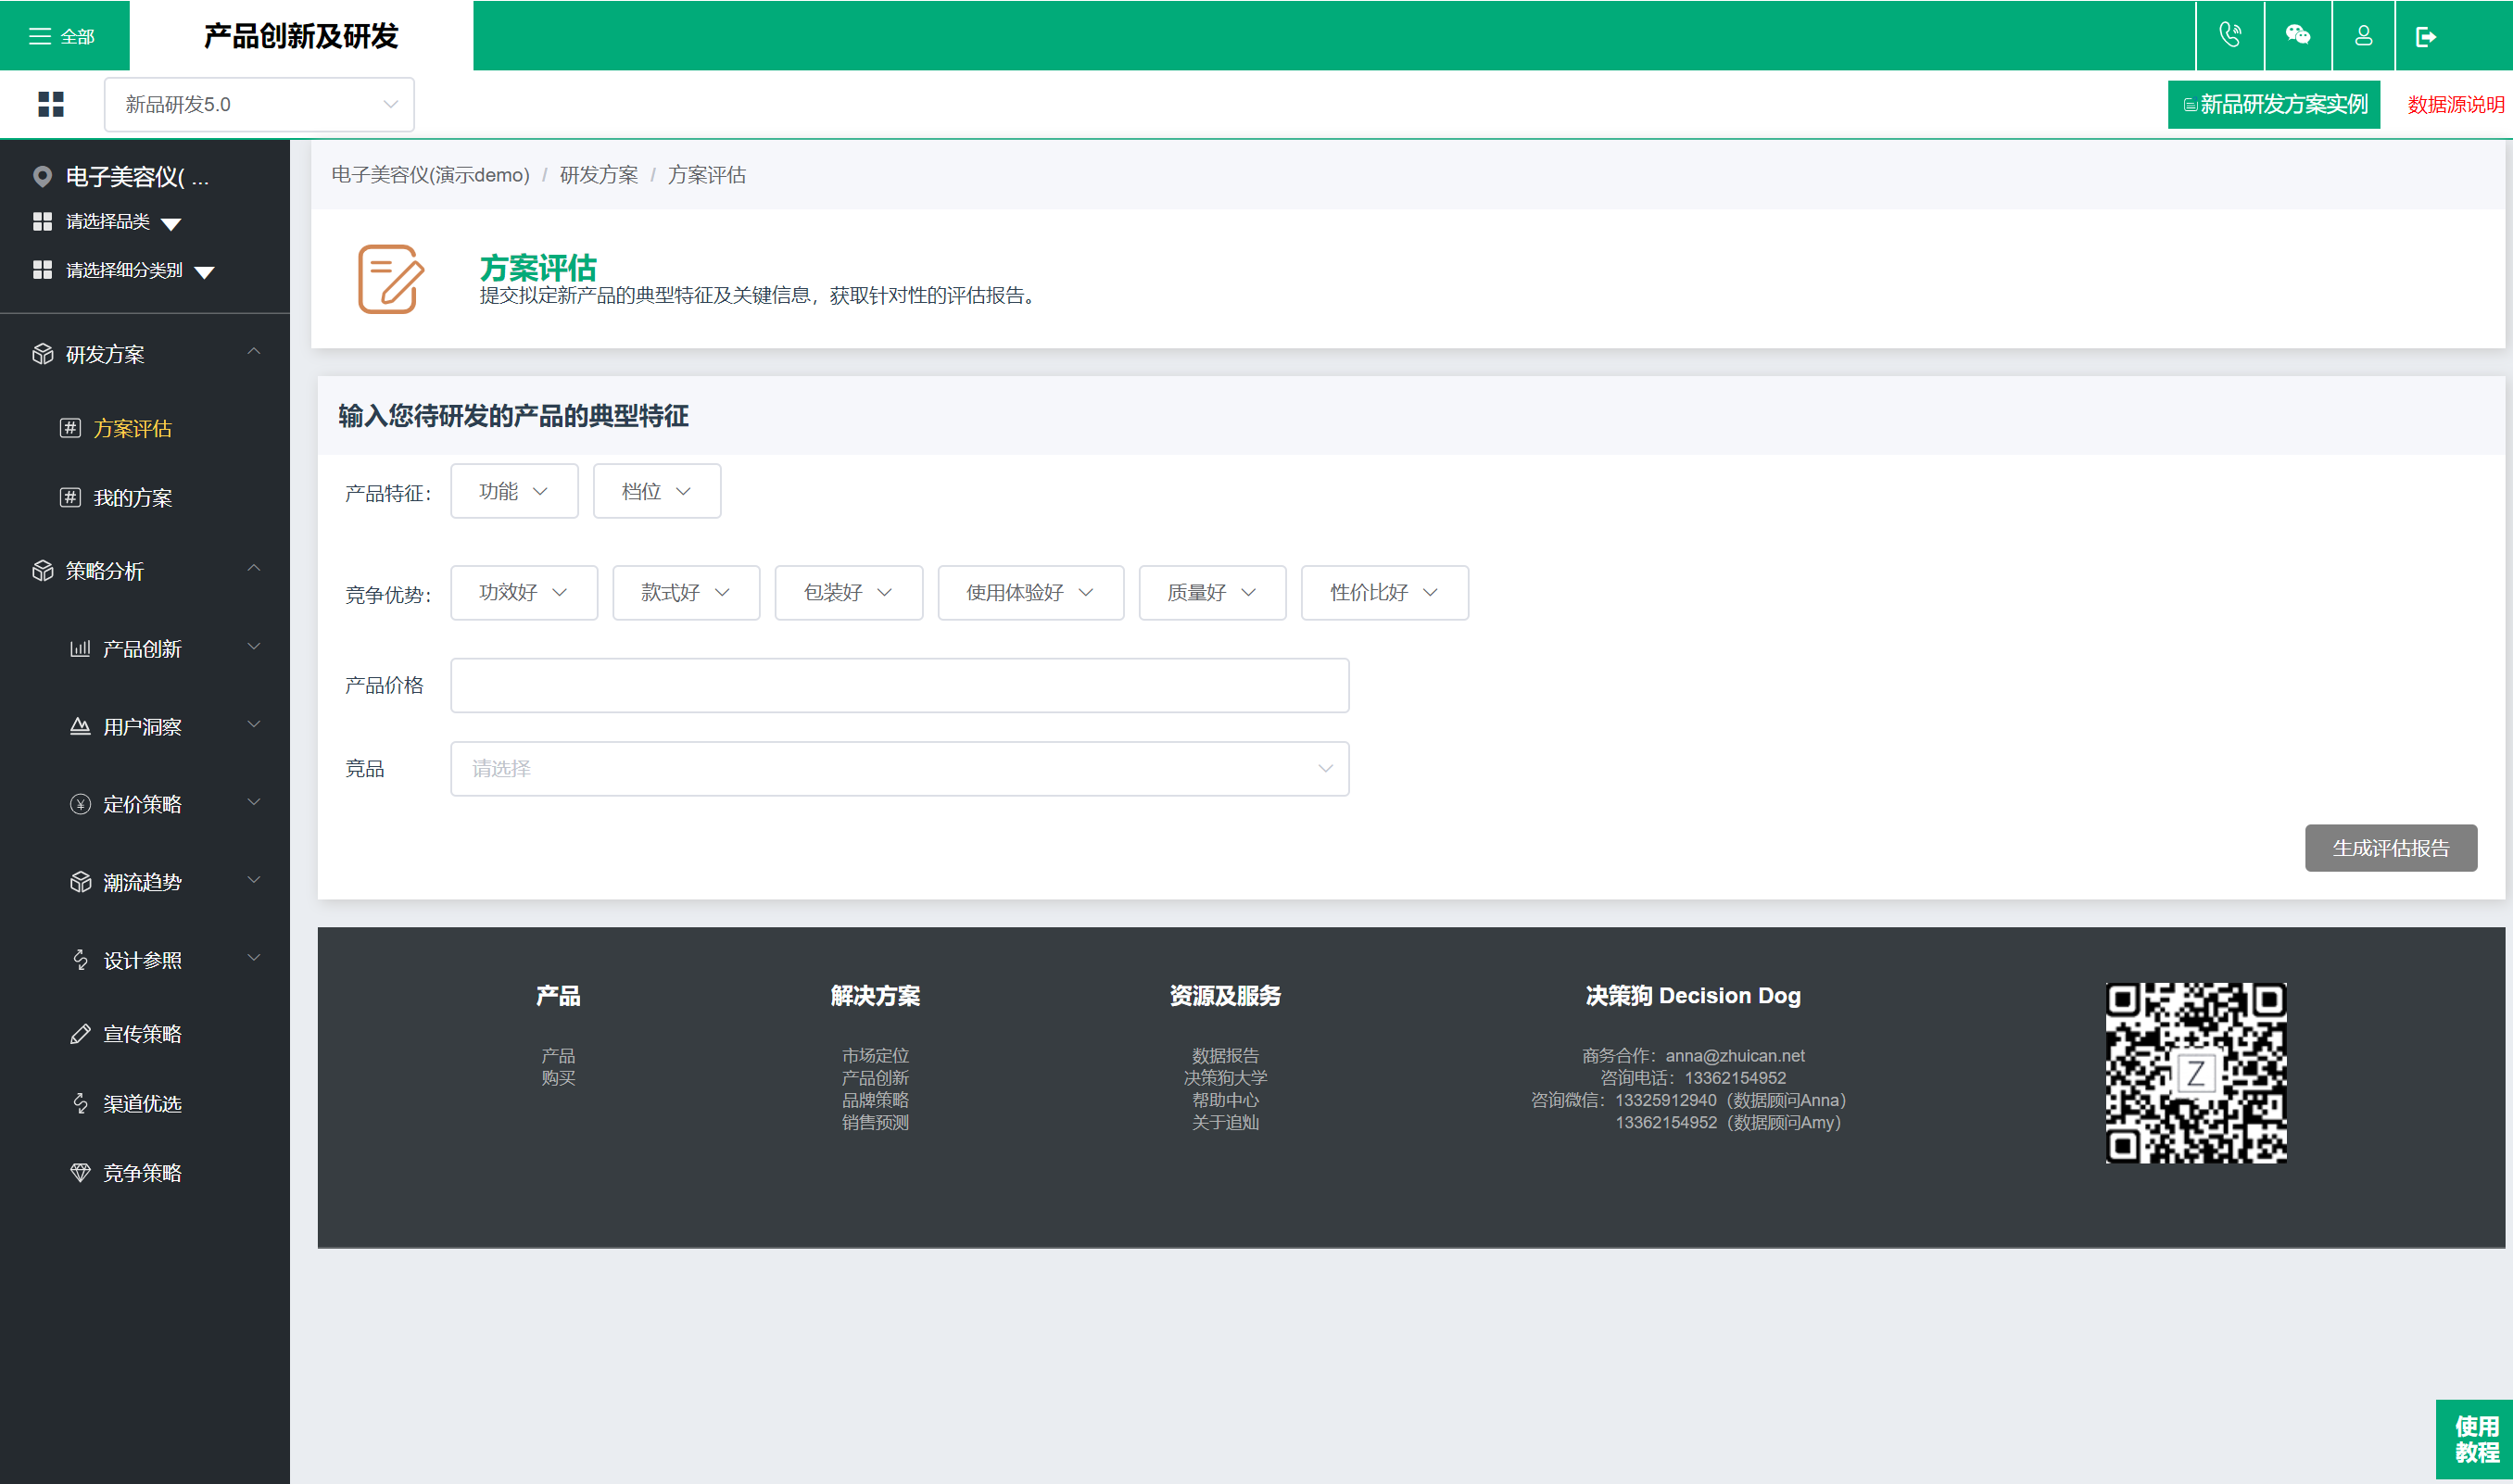Screen dimensions: 2513x1484
Task: Click the grid icon beside 请选择品类
Action: point(42,221)
